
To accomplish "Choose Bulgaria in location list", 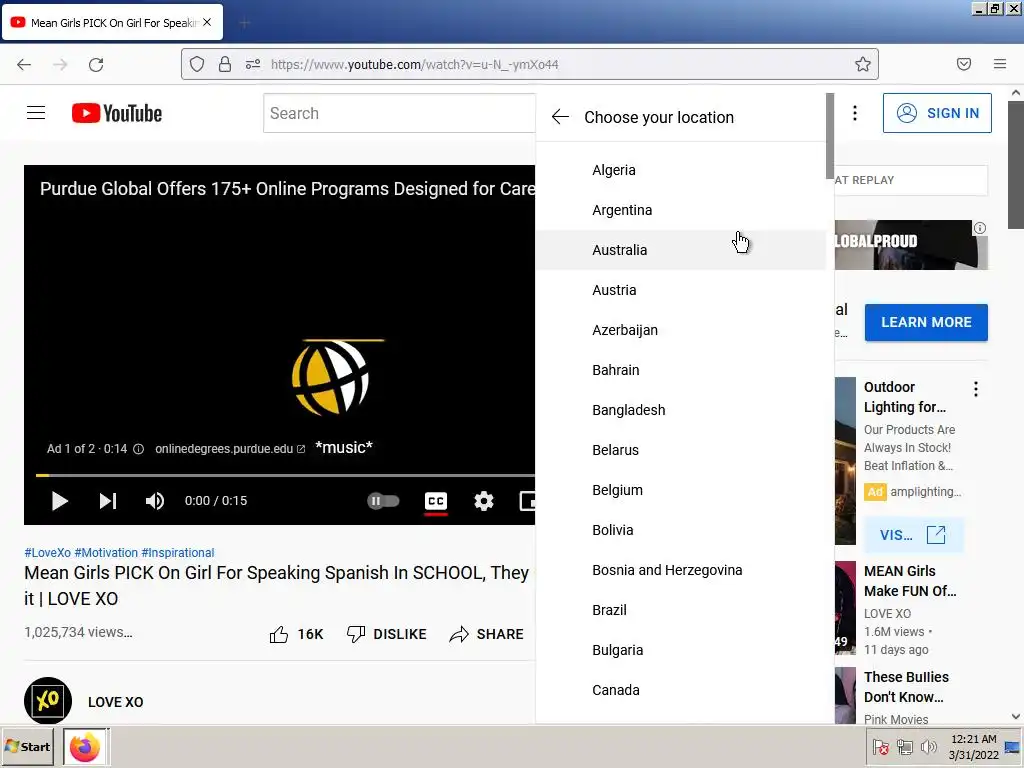I will (x=680, y=650).
